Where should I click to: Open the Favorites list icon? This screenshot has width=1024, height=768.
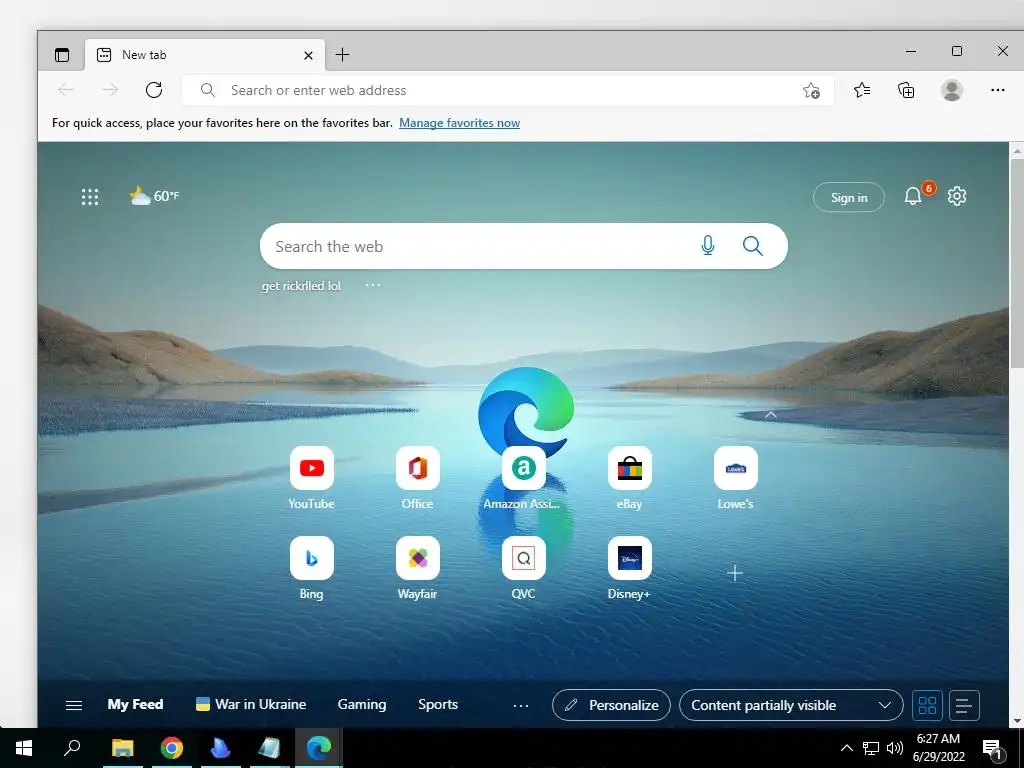[862, 90]
